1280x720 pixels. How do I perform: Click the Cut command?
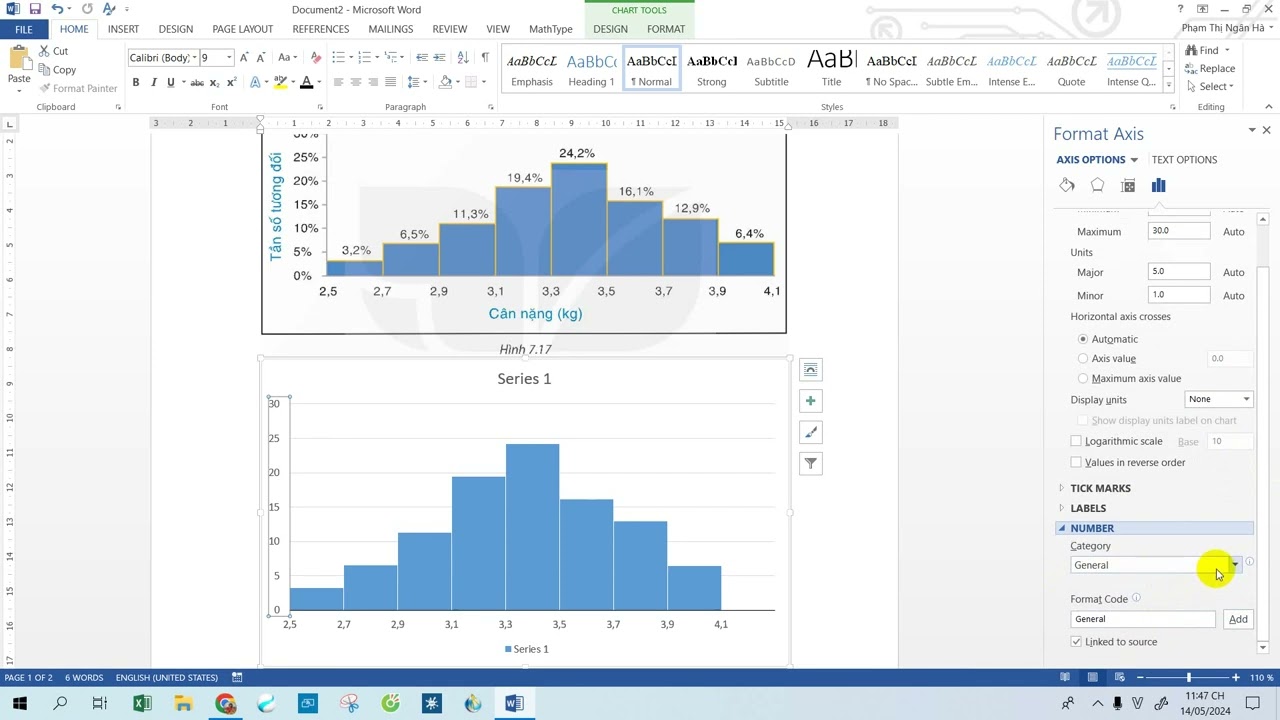(54, 51)
